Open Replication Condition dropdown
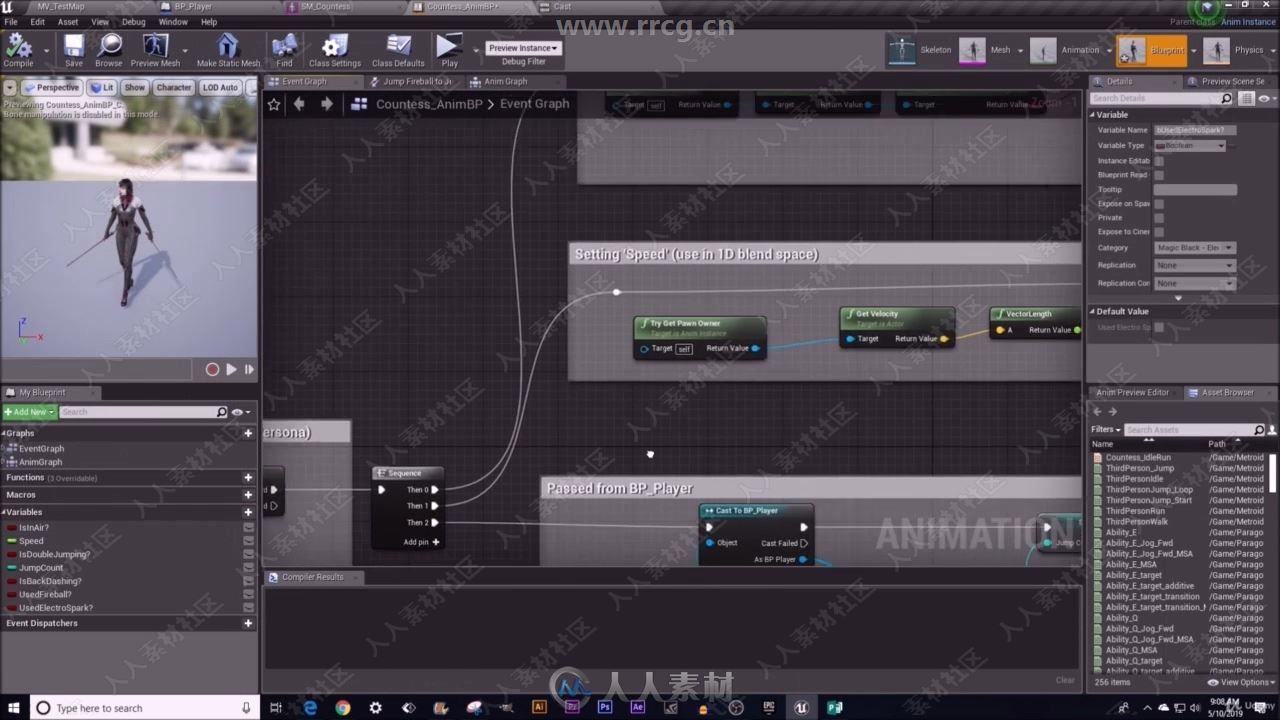This screenshot has width=1280, height=720. pos(1195,283)
